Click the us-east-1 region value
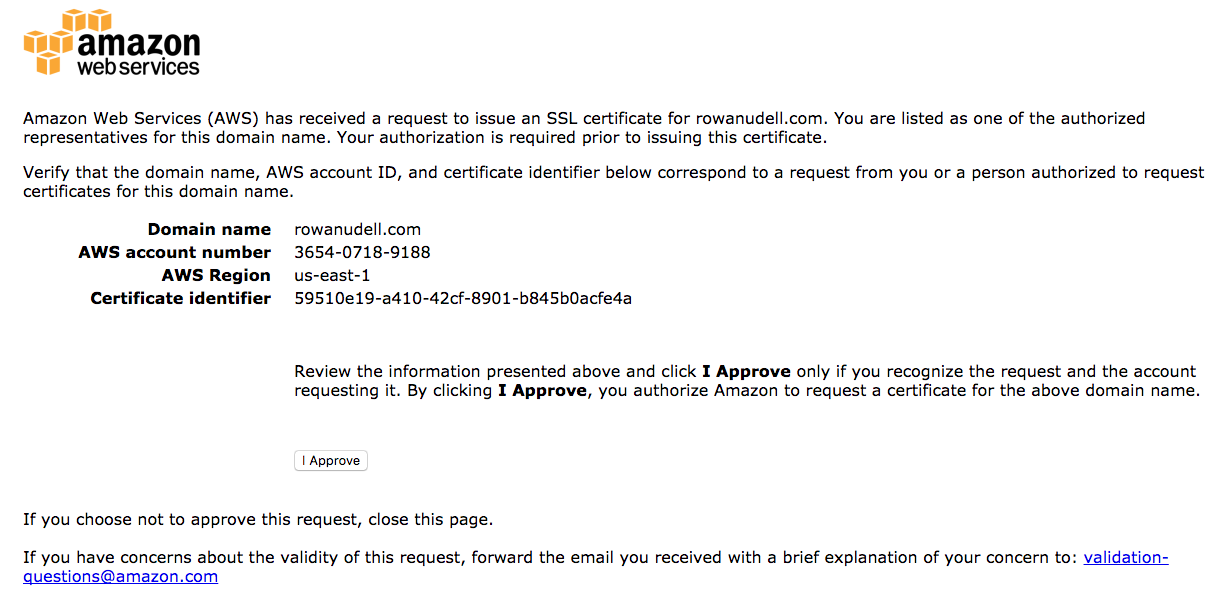 click(x=332, y=276)
